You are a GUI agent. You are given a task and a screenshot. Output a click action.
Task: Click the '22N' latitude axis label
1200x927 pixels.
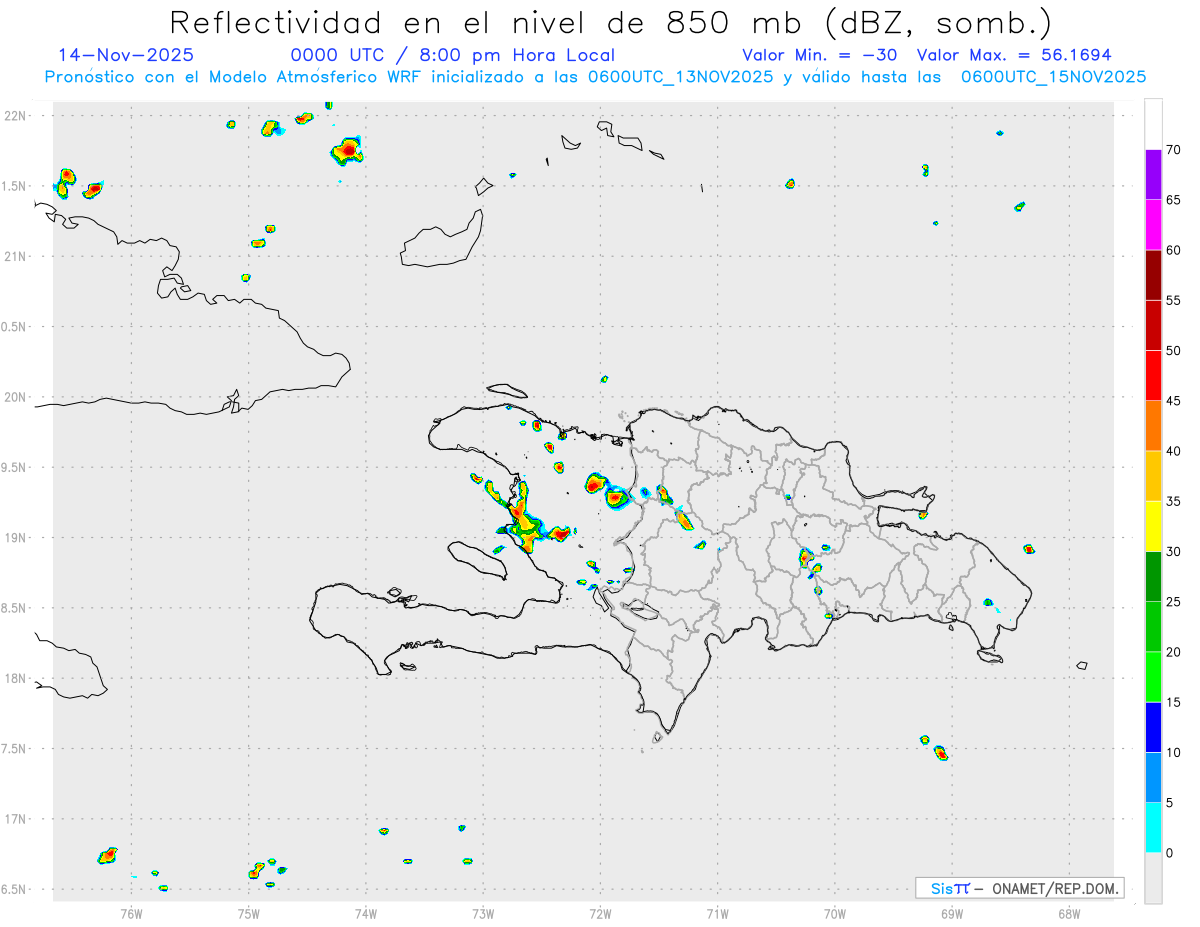coord(17,116)
